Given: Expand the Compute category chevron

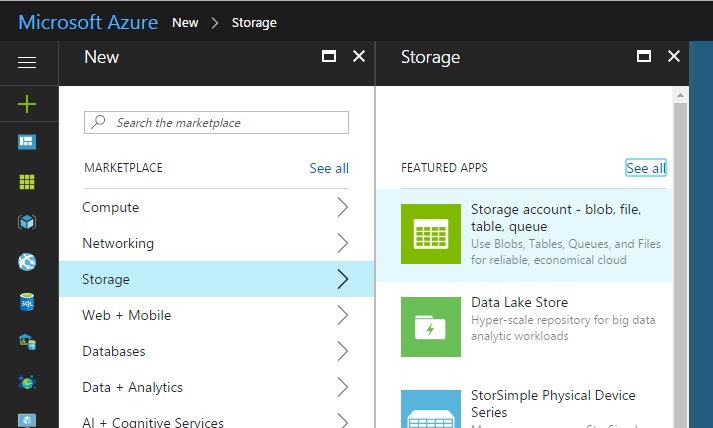Looking at the screenshot, I should click(343, 207).
